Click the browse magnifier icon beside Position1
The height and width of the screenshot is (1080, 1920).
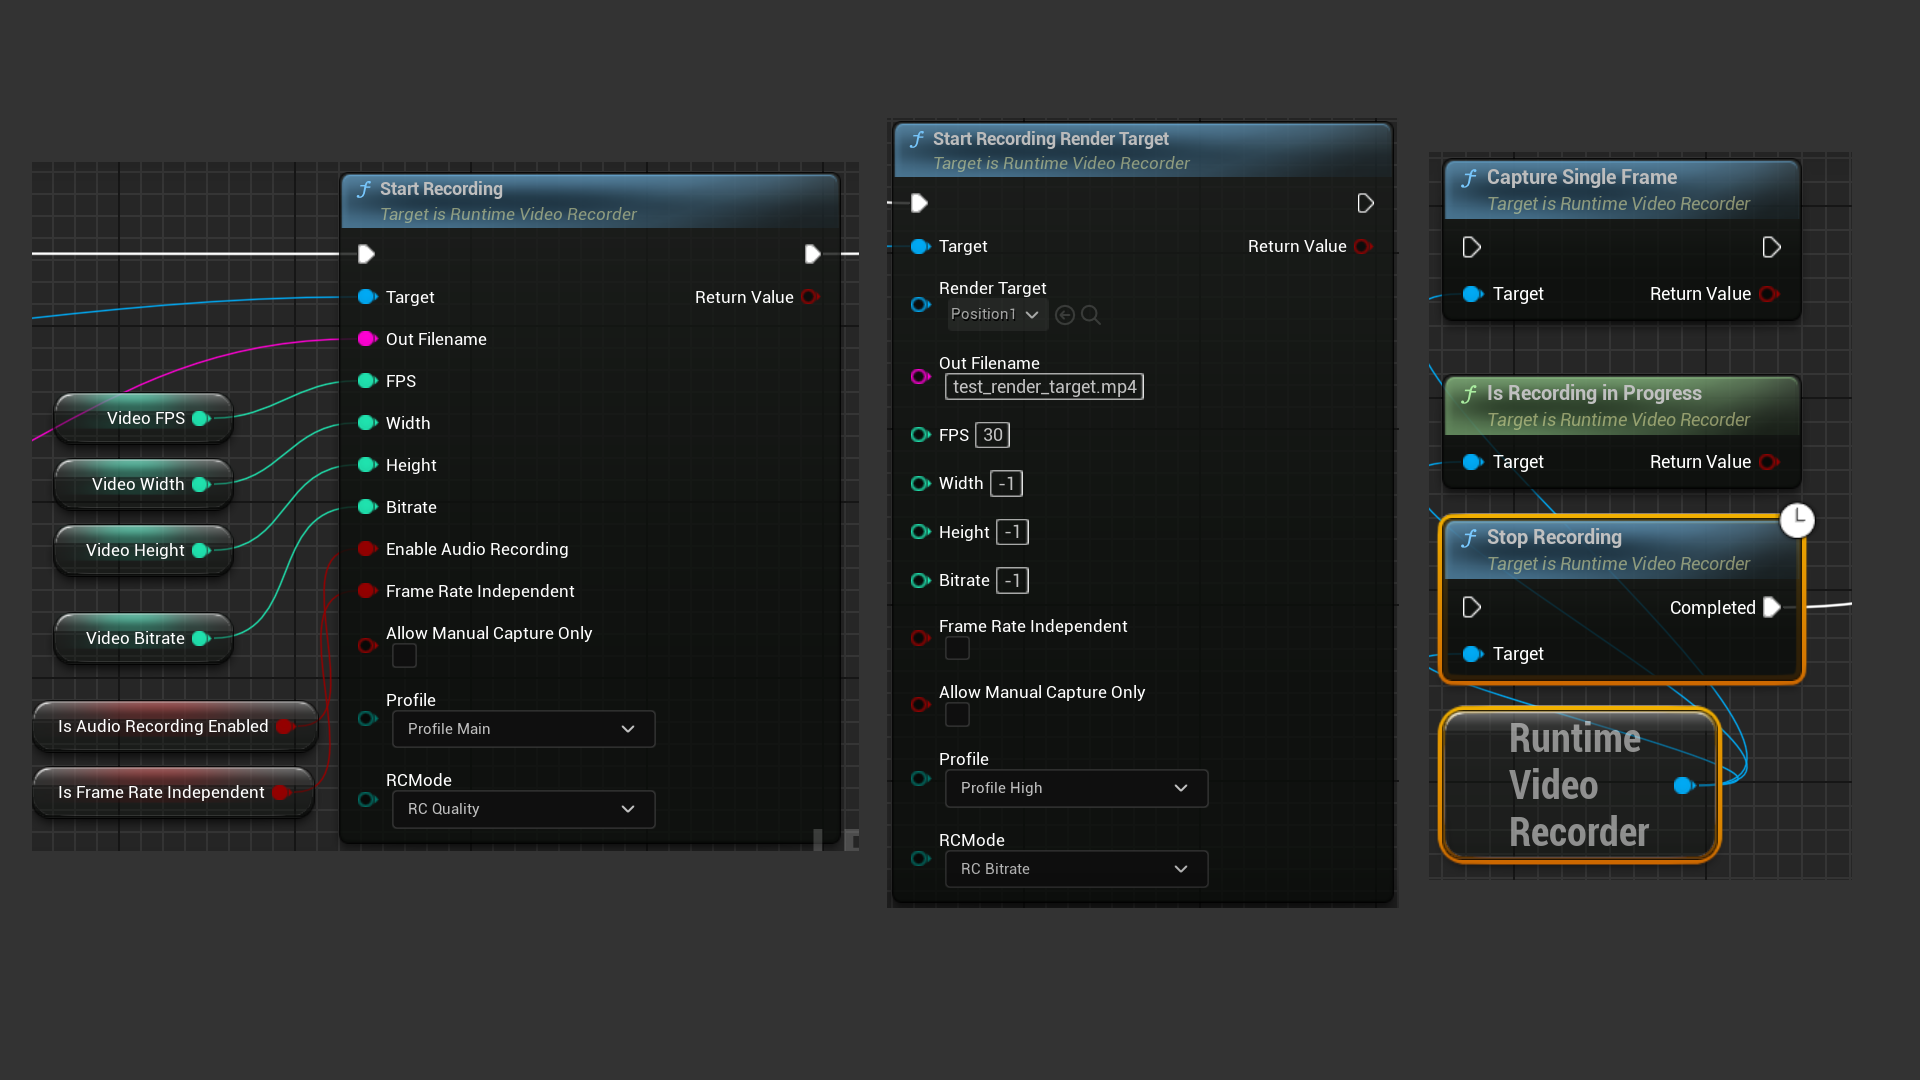pyautogui.click(x=1091, y=315)
